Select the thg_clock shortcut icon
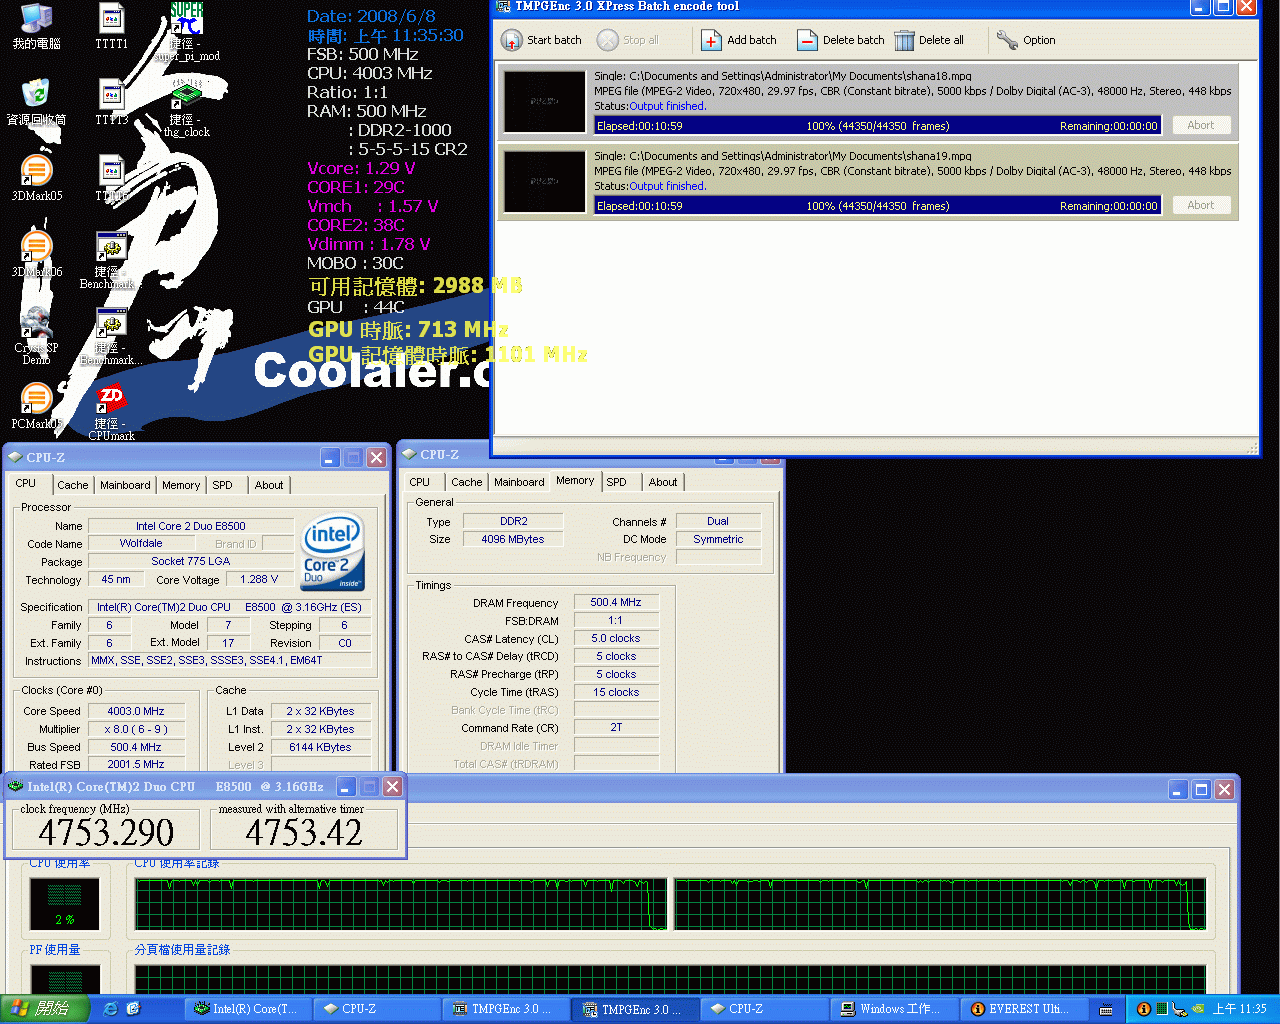Viewport: 1280px width, 1024px height. 186,94
